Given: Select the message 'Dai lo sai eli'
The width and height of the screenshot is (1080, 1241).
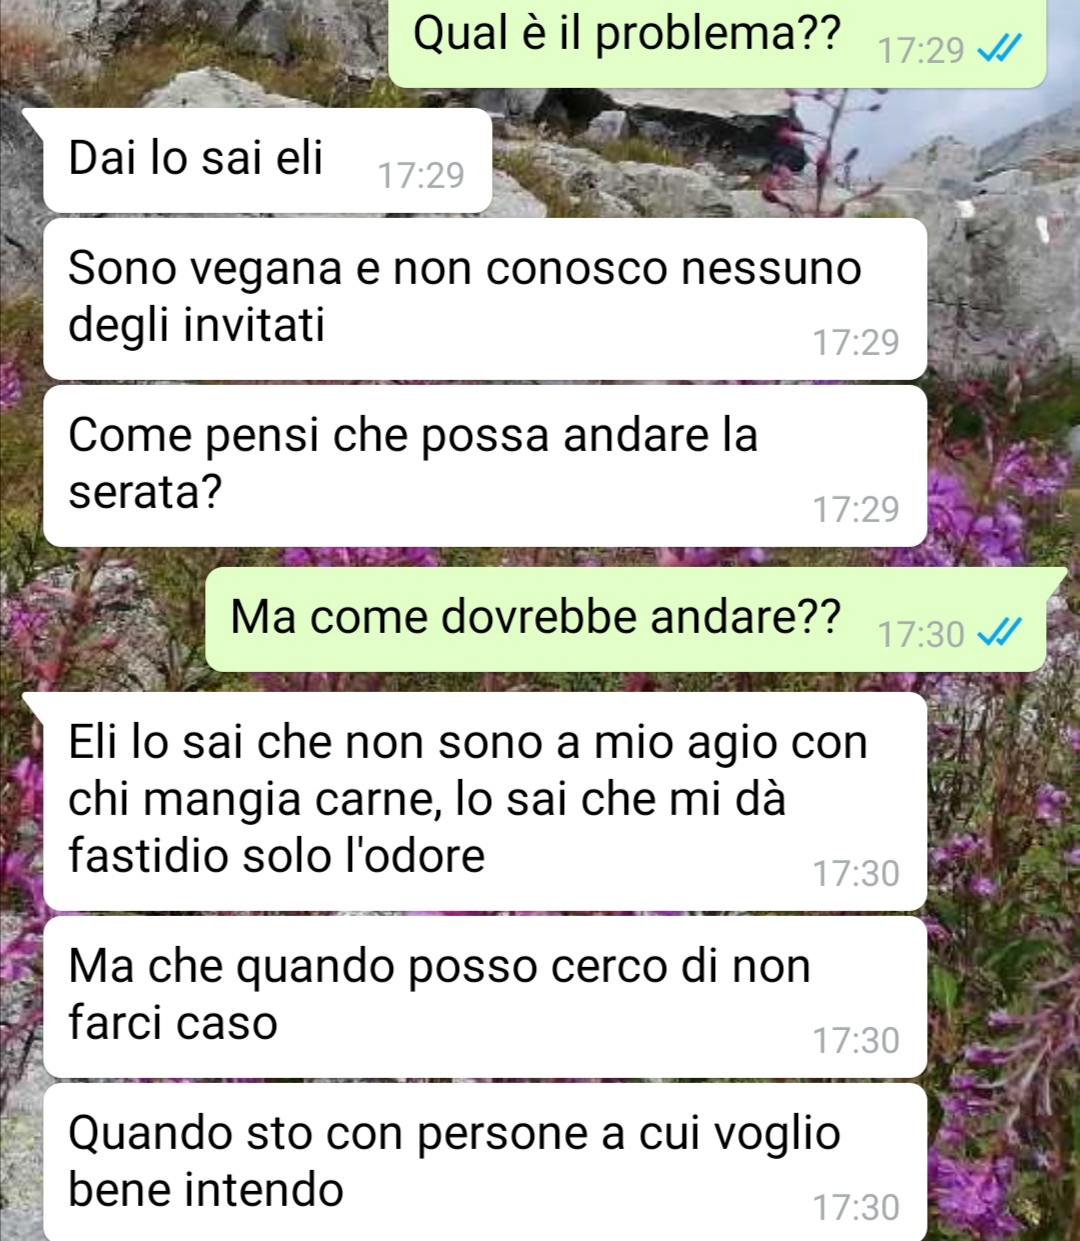Looking at the screenshot, I should click(268, 160).
